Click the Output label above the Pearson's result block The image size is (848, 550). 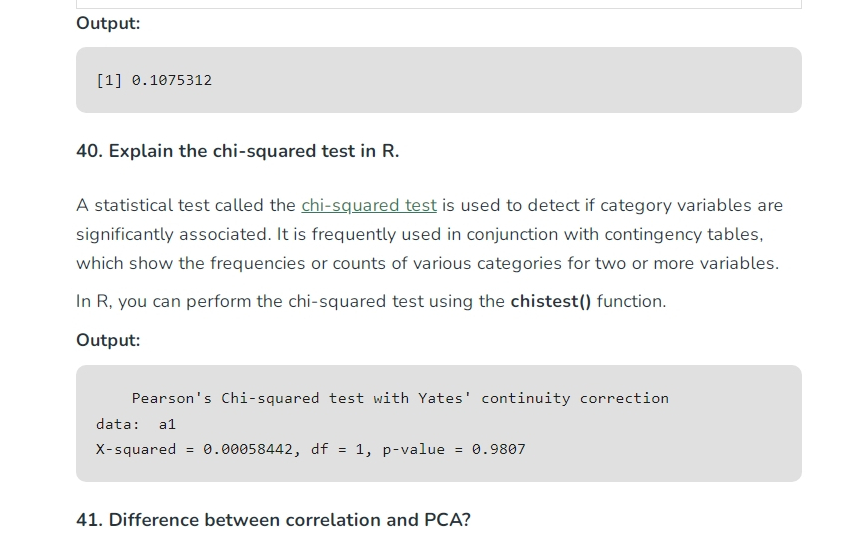point(108,340)
